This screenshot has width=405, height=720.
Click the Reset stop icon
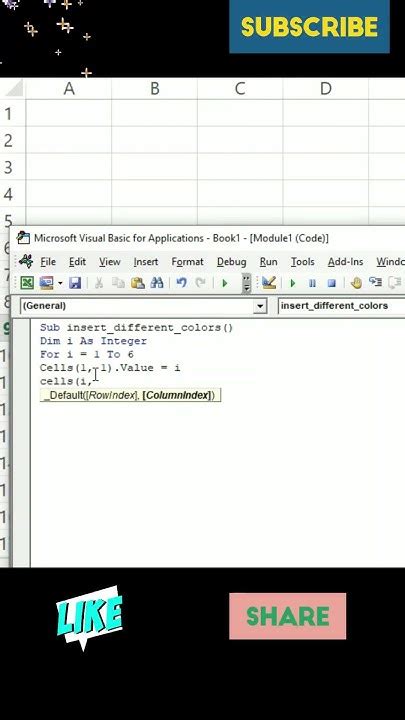[332, 283]
